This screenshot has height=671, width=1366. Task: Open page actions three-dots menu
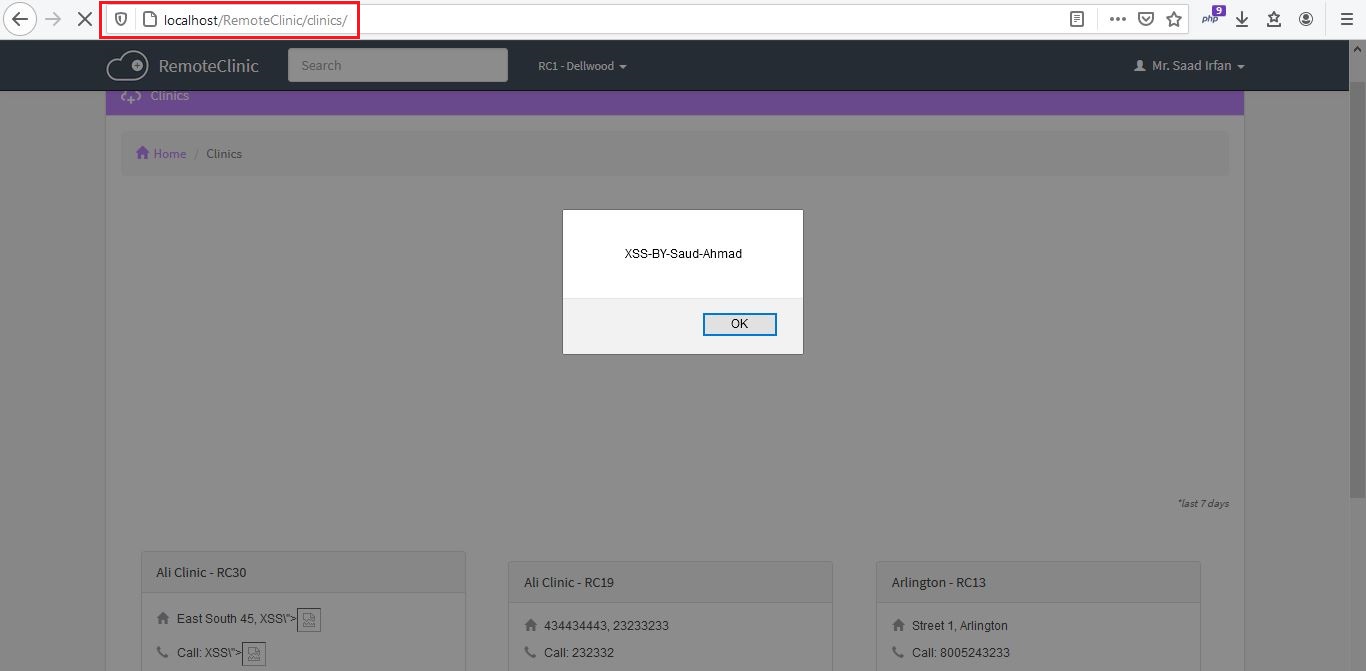coord(1118,19)
